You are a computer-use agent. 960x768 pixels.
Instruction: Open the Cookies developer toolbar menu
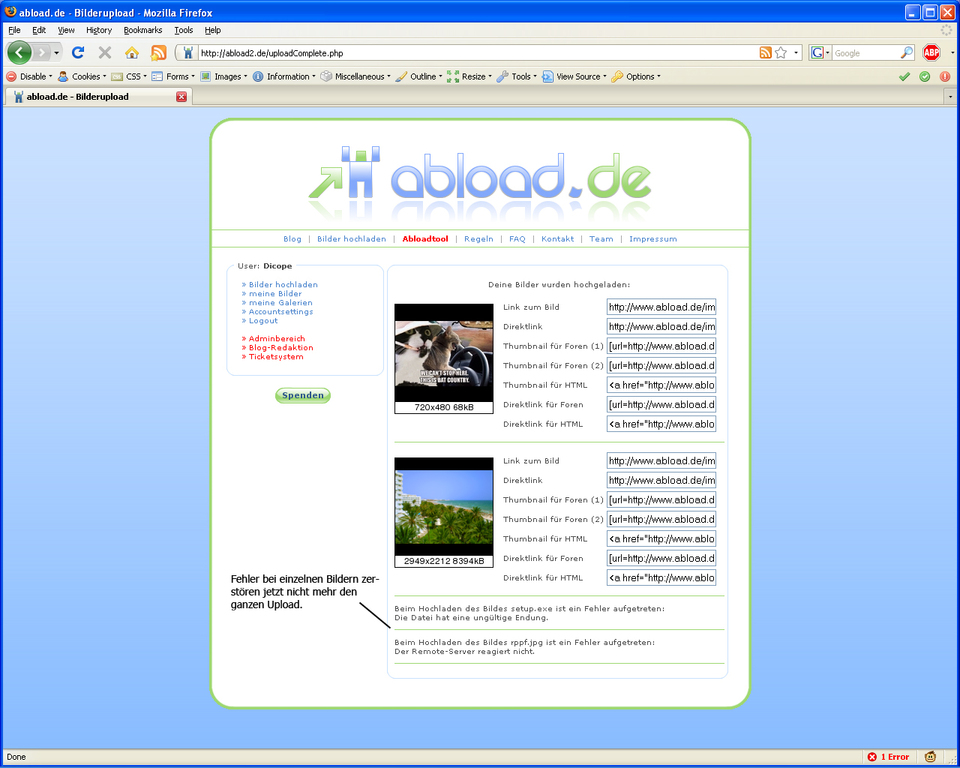(82, 77)
